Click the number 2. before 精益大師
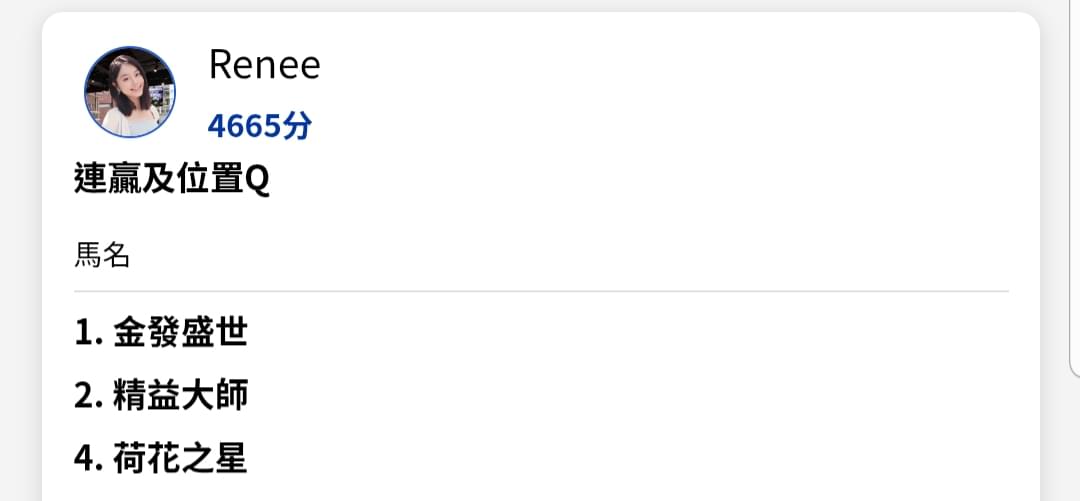 [89, 396]
